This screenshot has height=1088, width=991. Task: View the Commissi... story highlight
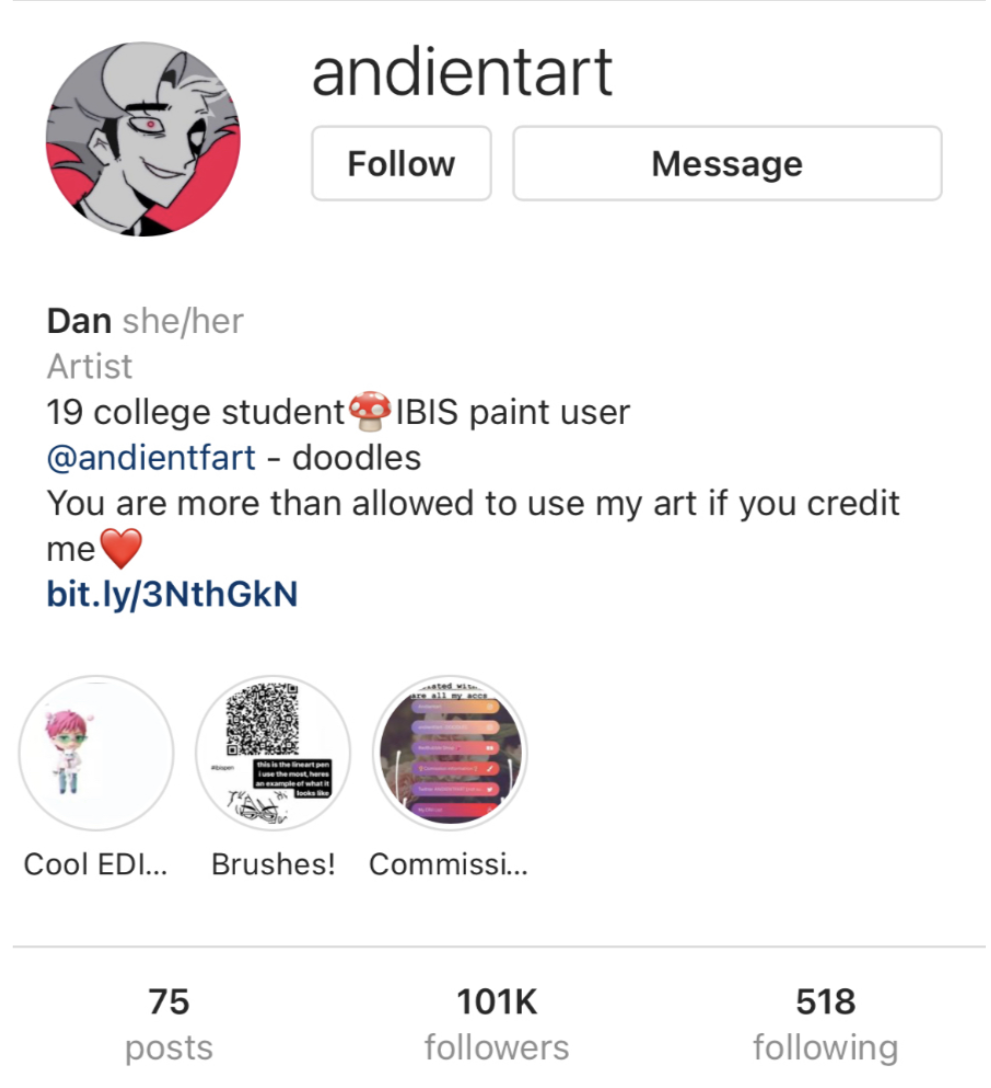point(450,753)
